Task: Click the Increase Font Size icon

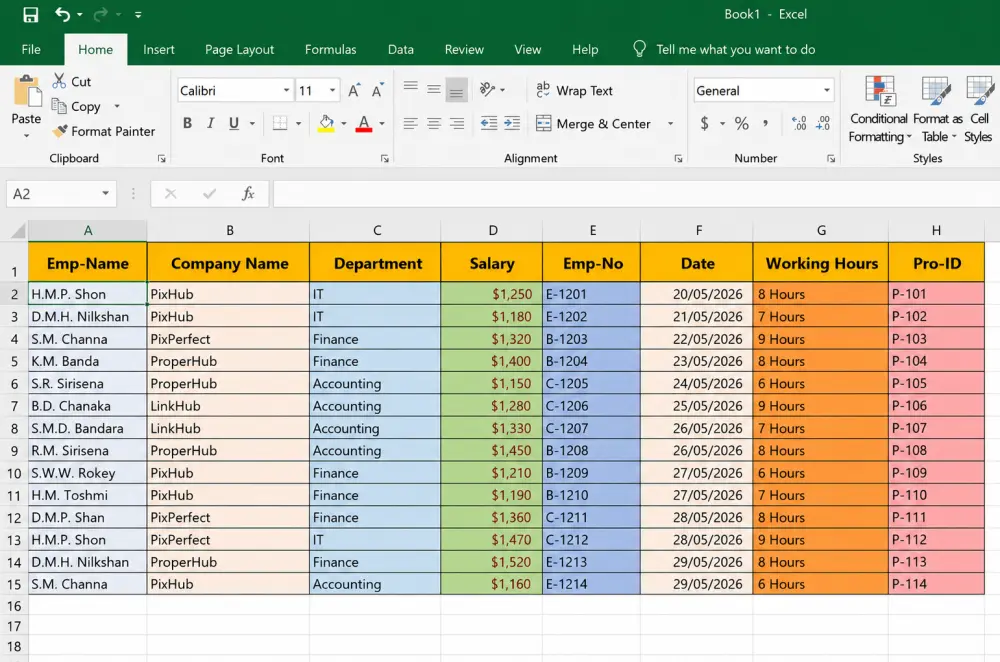Action: (x=354, y=91)
